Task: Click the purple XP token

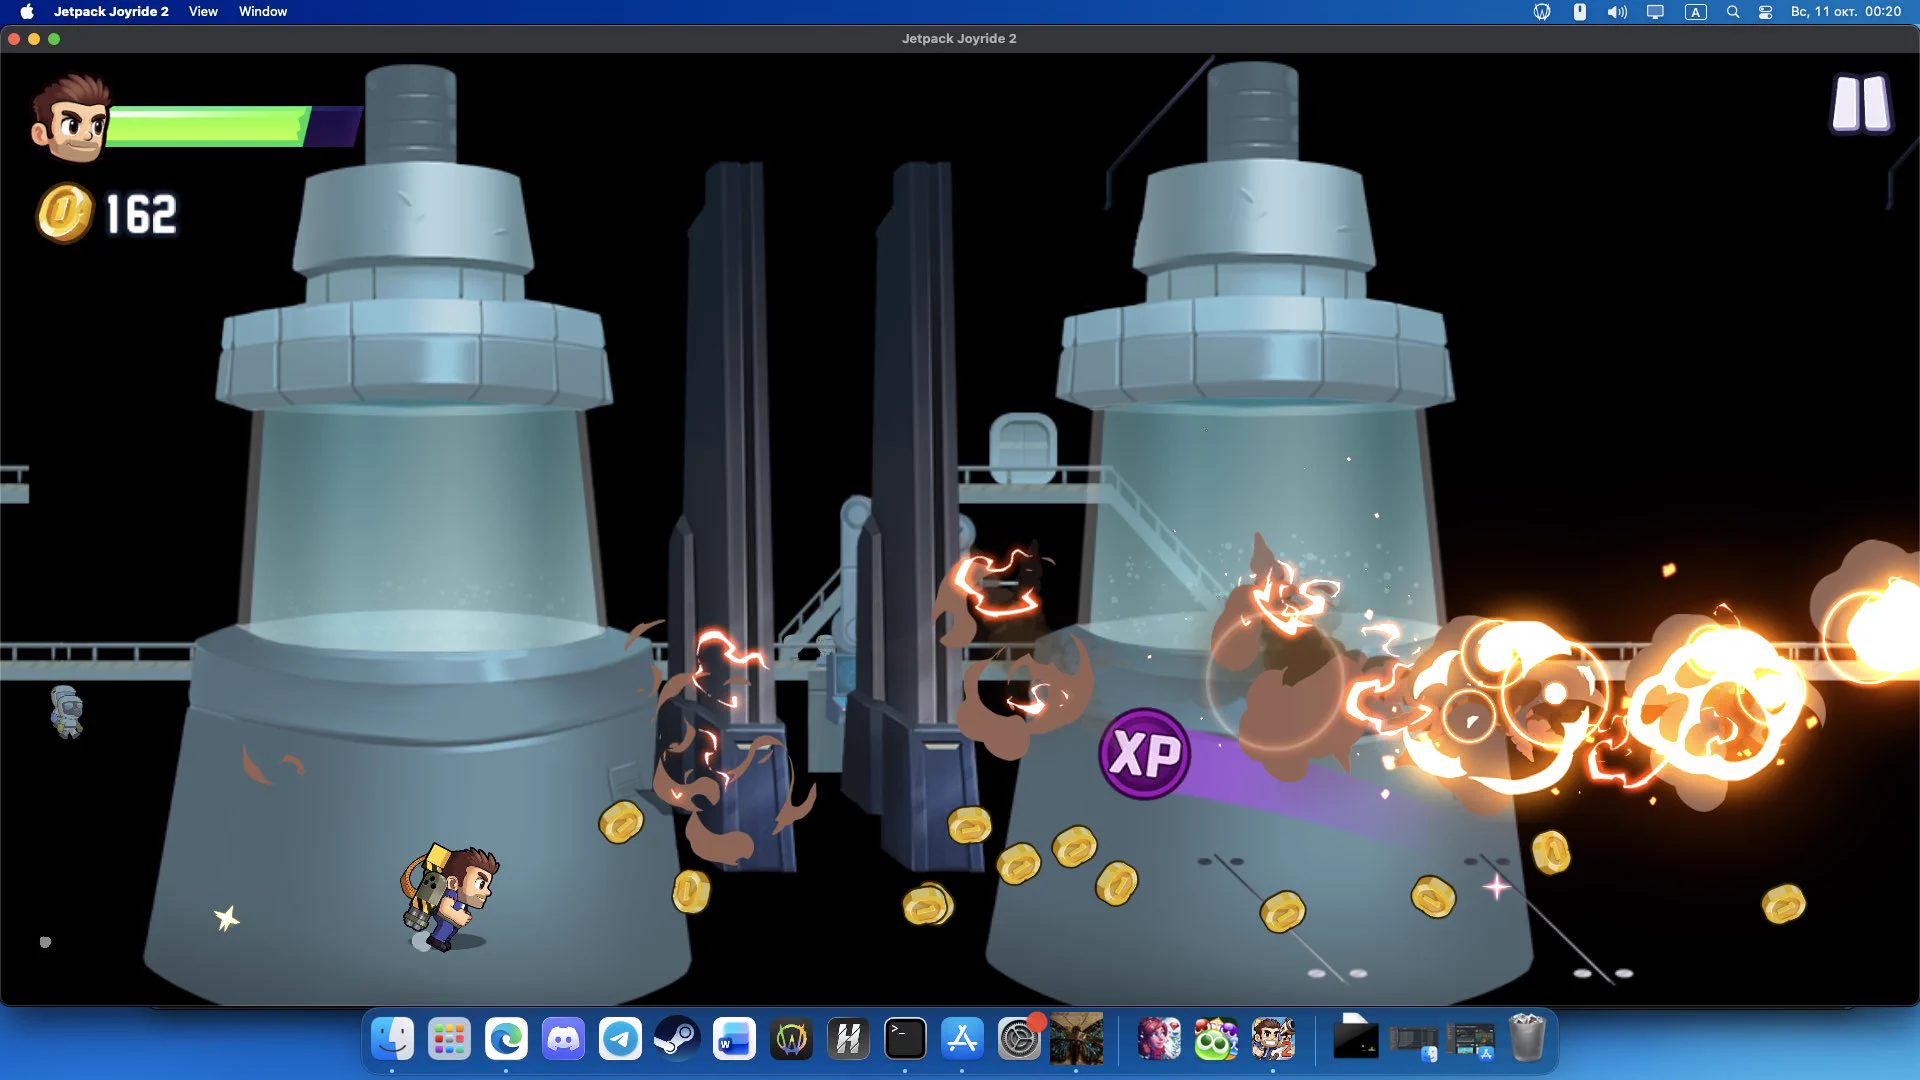Action: click(1145, 754)
